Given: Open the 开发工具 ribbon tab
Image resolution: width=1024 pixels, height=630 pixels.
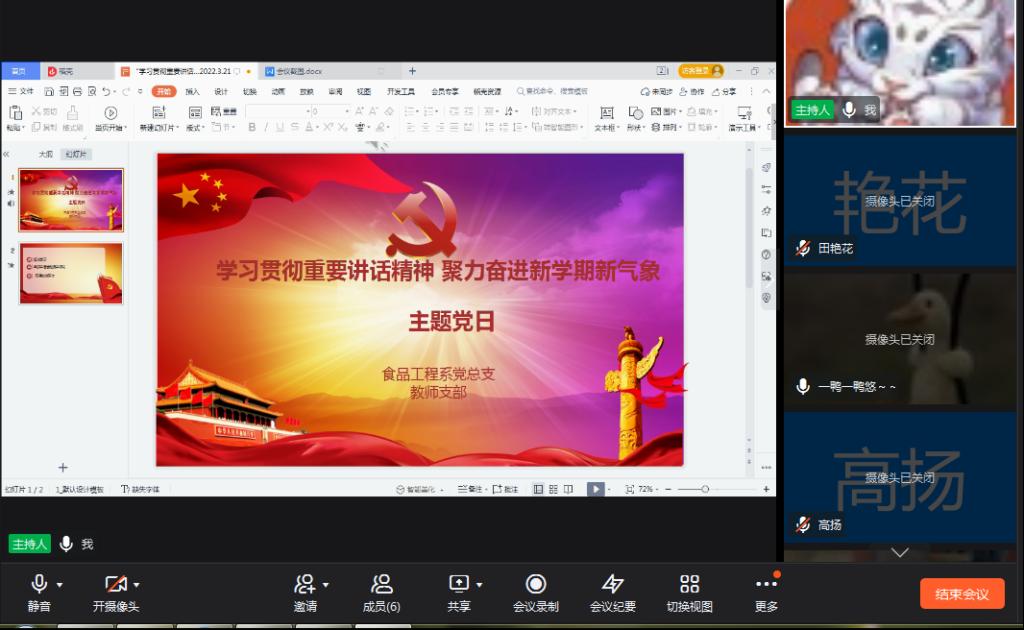Looking at the screenshot, I should (401, 91).
